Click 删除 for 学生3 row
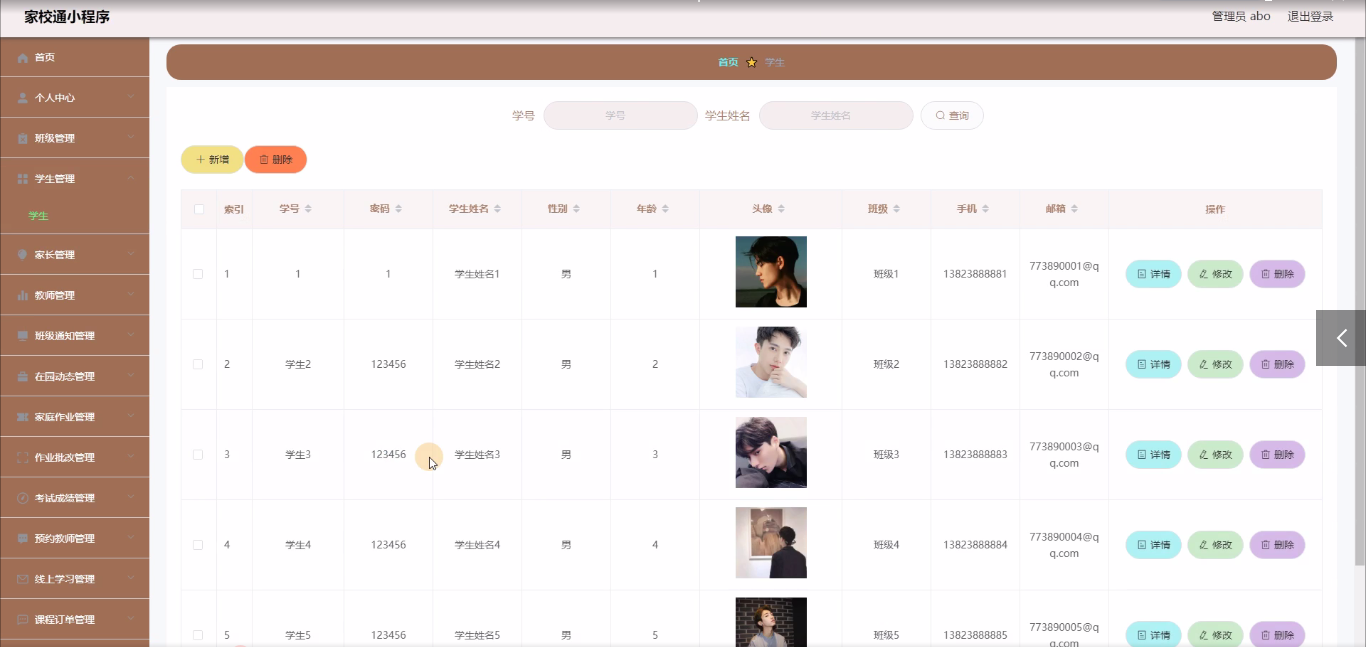This screenshot has width=1366, height=647. coord(1277,454)
